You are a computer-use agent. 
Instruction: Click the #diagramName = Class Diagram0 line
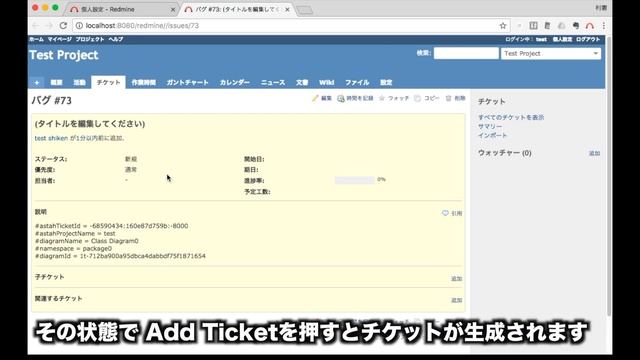[x=87, y=241]
